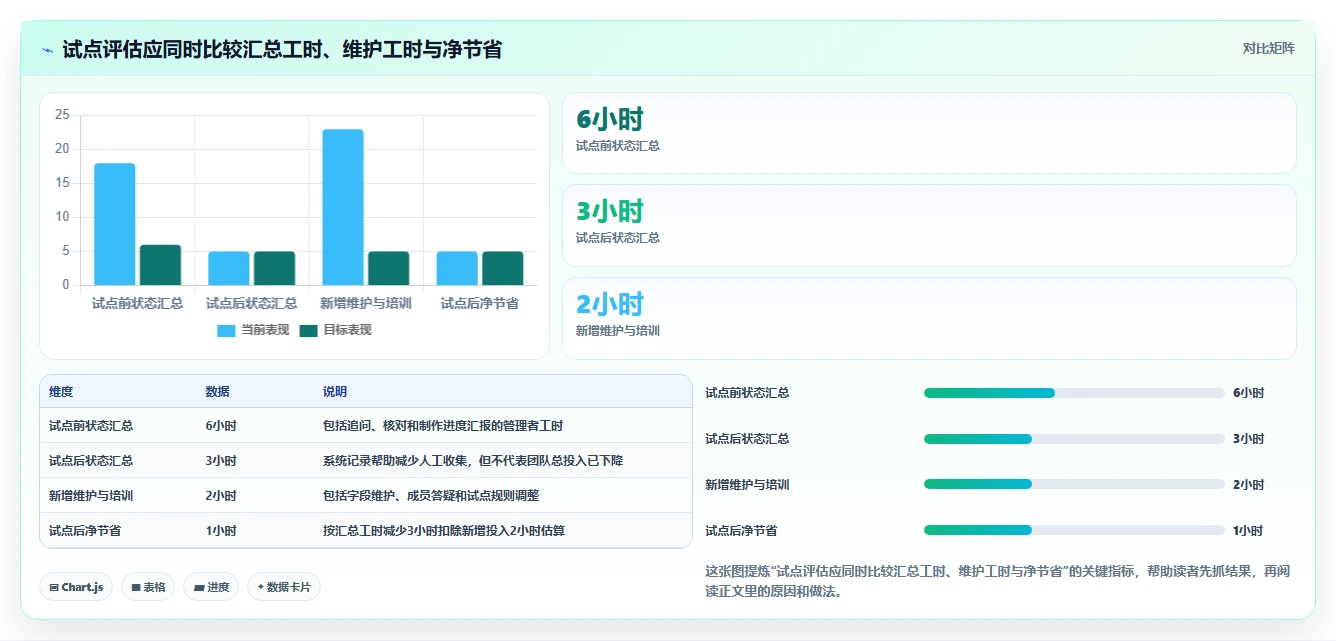Select the dark green 试点前状态汇总 target bar

[x=160, y=265]
